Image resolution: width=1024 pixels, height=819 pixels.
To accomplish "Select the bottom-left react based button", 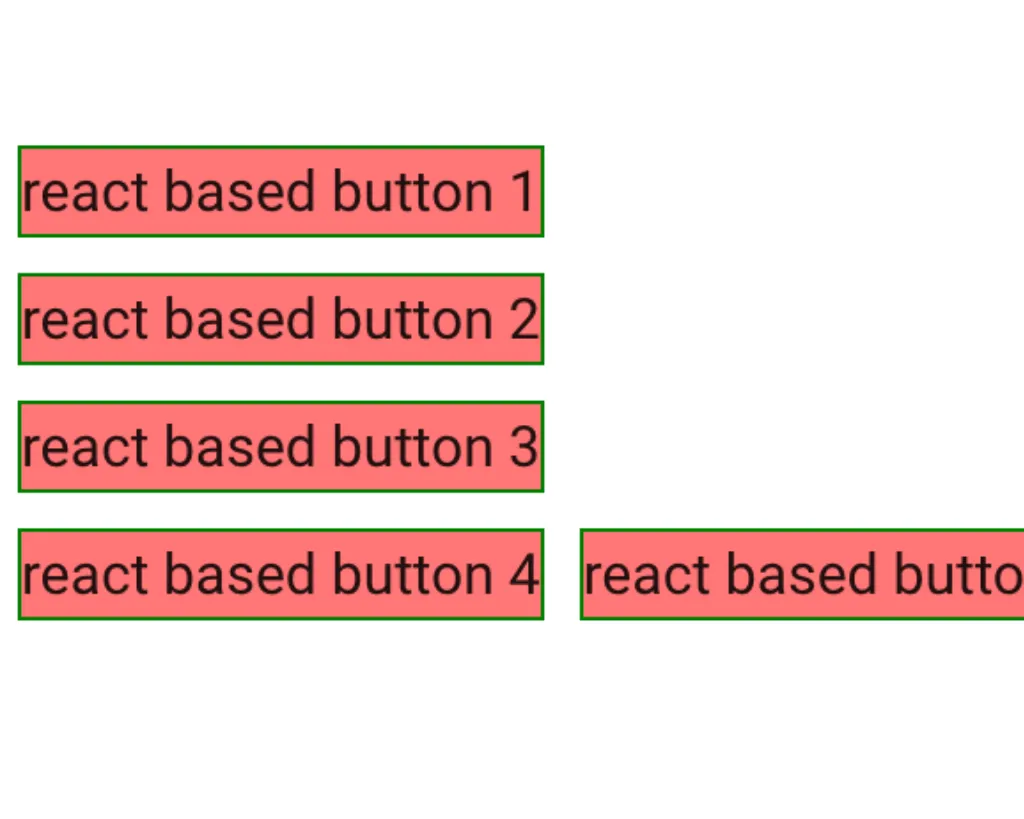I will [280, 574].
